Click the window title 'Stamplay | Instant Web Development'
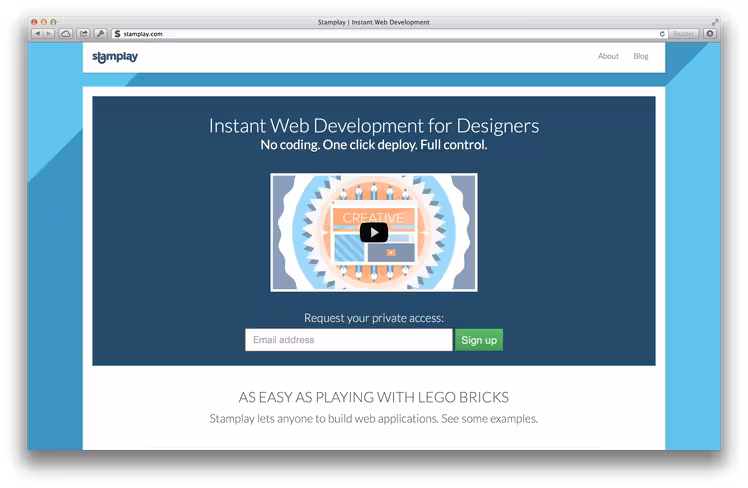Screen dimensions: 748x488 [x=374, y=22]
